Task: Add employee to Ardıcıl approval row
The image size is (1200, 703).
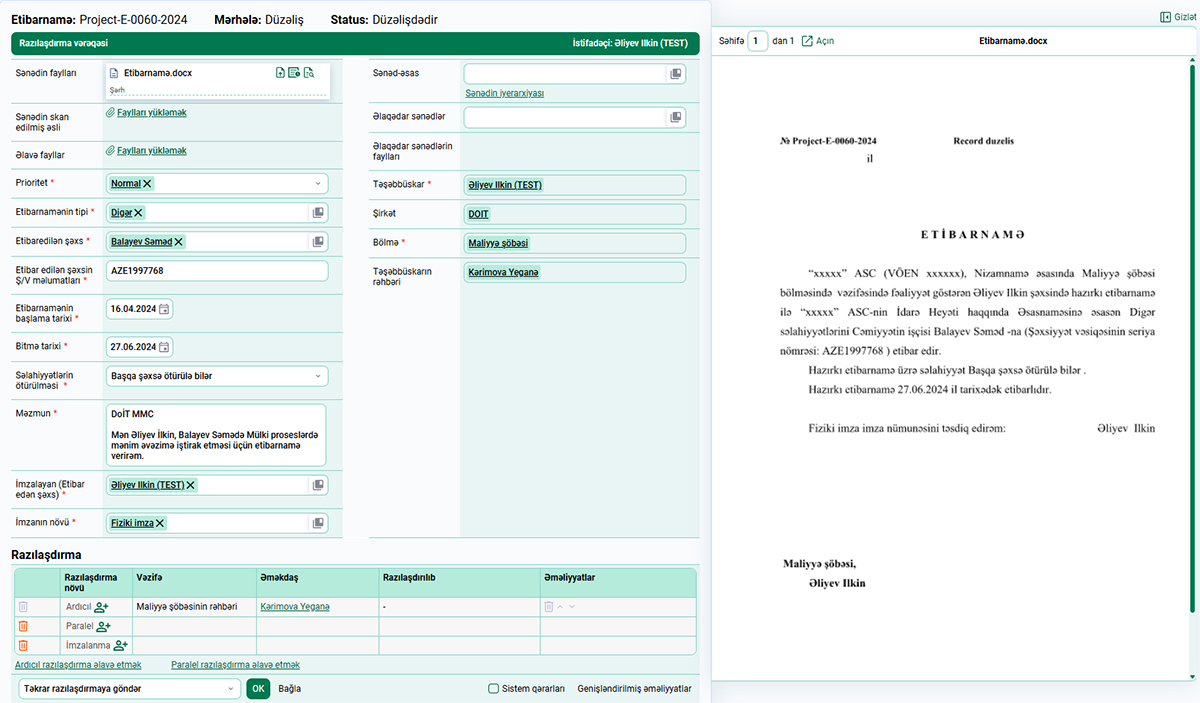Action: (x=102, y=607)
